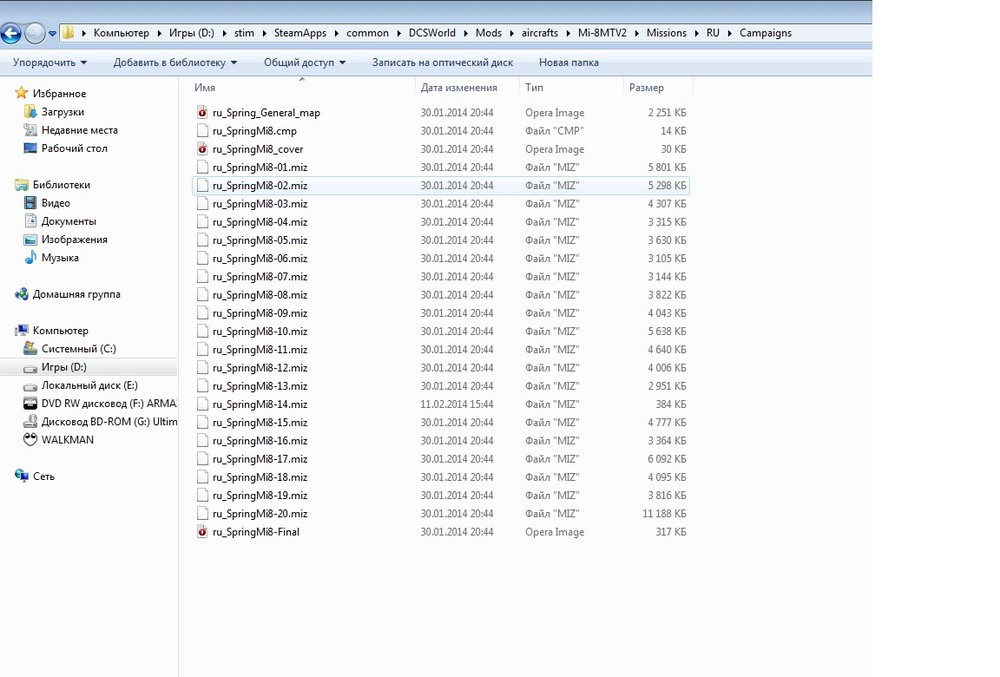Click the Документы library icon

[30, 221]
